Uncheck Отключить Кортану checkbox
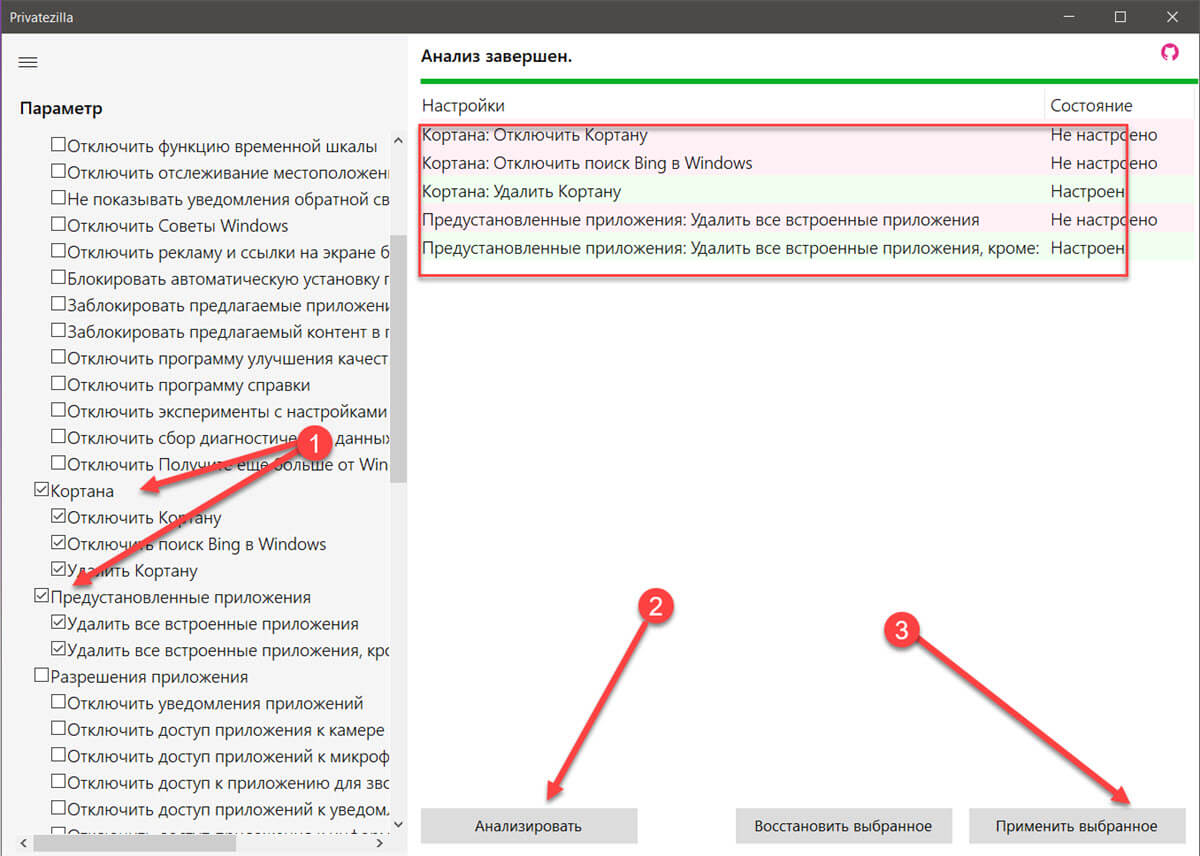 click(58, 517)
